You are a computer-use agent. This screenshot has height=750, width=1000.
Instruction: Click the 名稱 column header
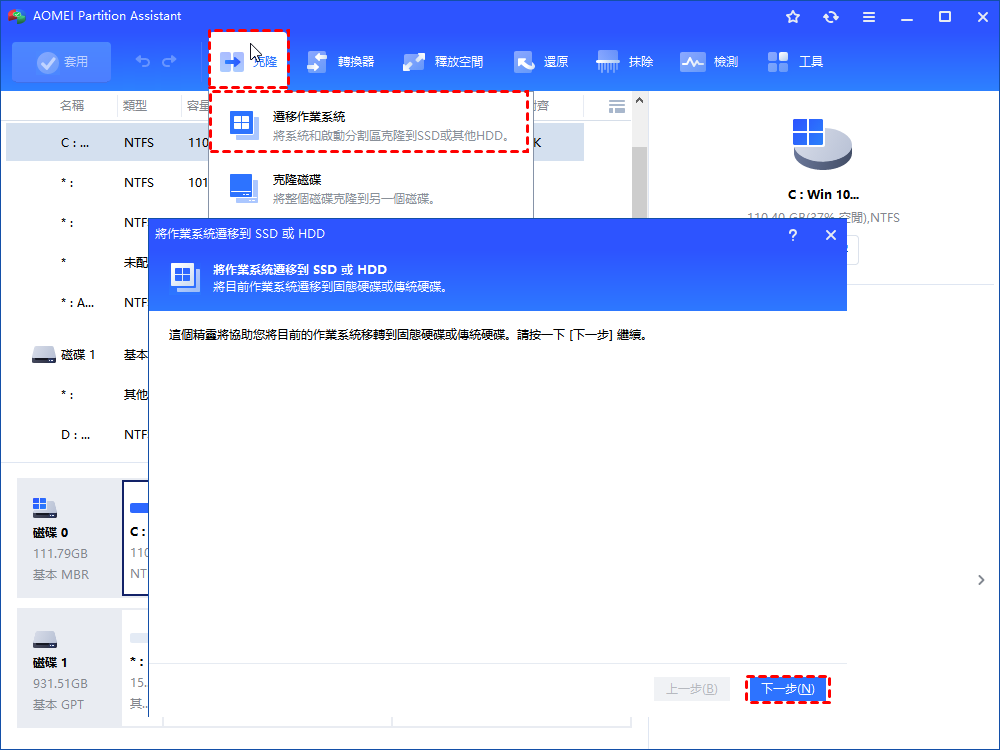[x=71, y=105]
